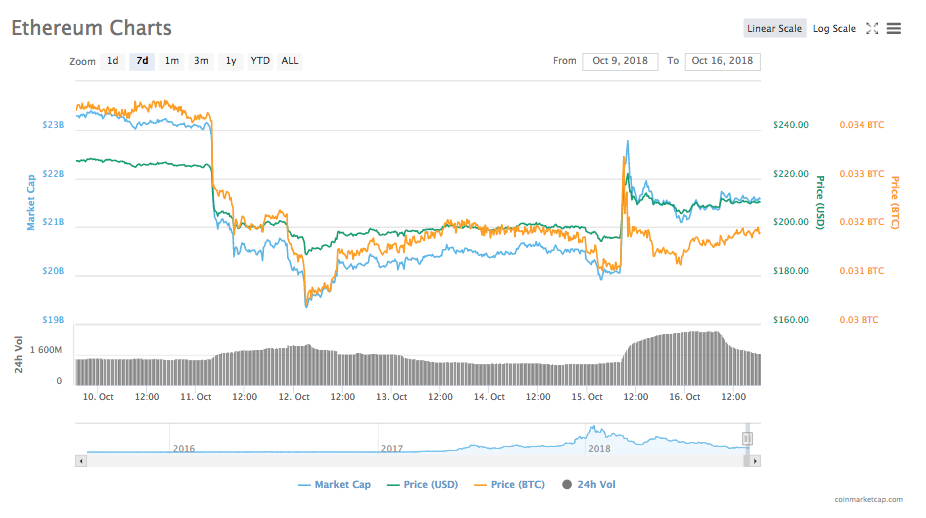Viewport: 926px width, 518px height.
Task: Toggle Price (USD) series in legend
Action: click(422, 484)
